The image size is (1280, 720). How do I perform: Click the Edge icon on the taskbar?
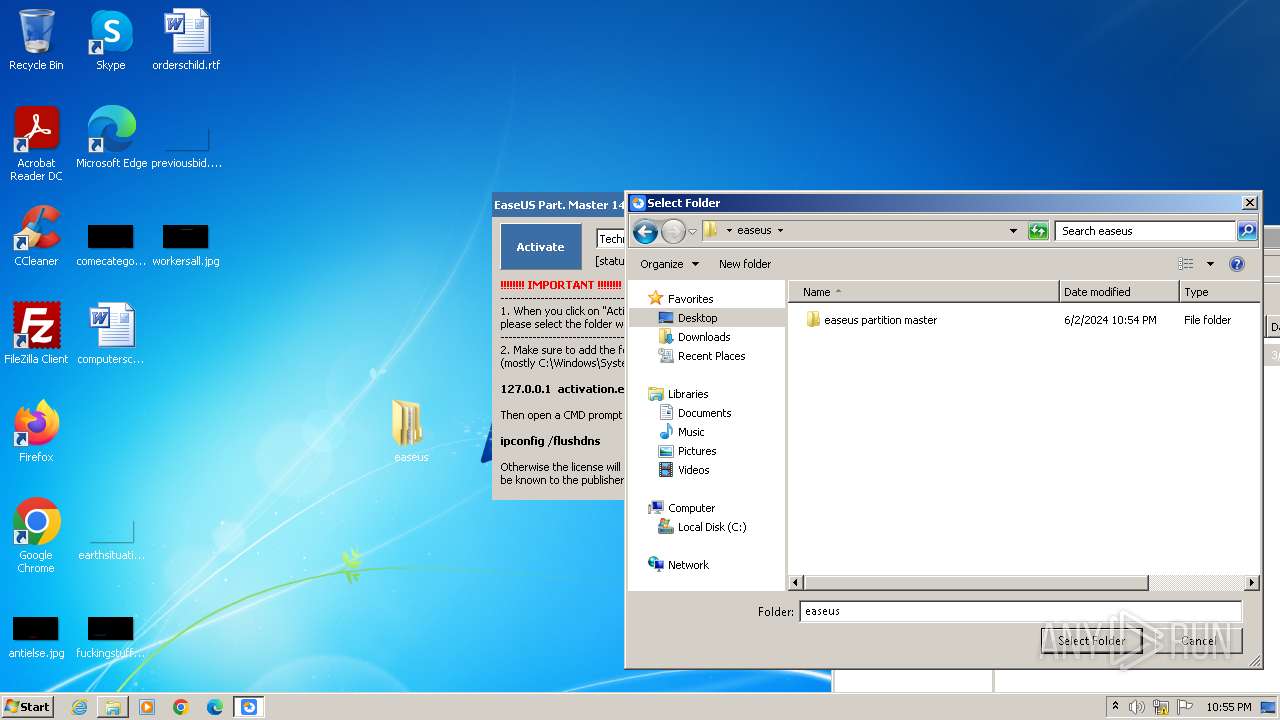coord(215,707)
